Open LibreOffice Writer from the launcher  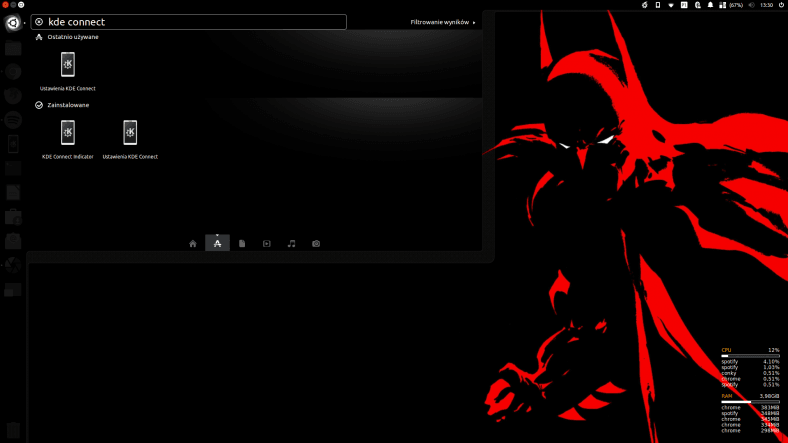coord(13,192)
